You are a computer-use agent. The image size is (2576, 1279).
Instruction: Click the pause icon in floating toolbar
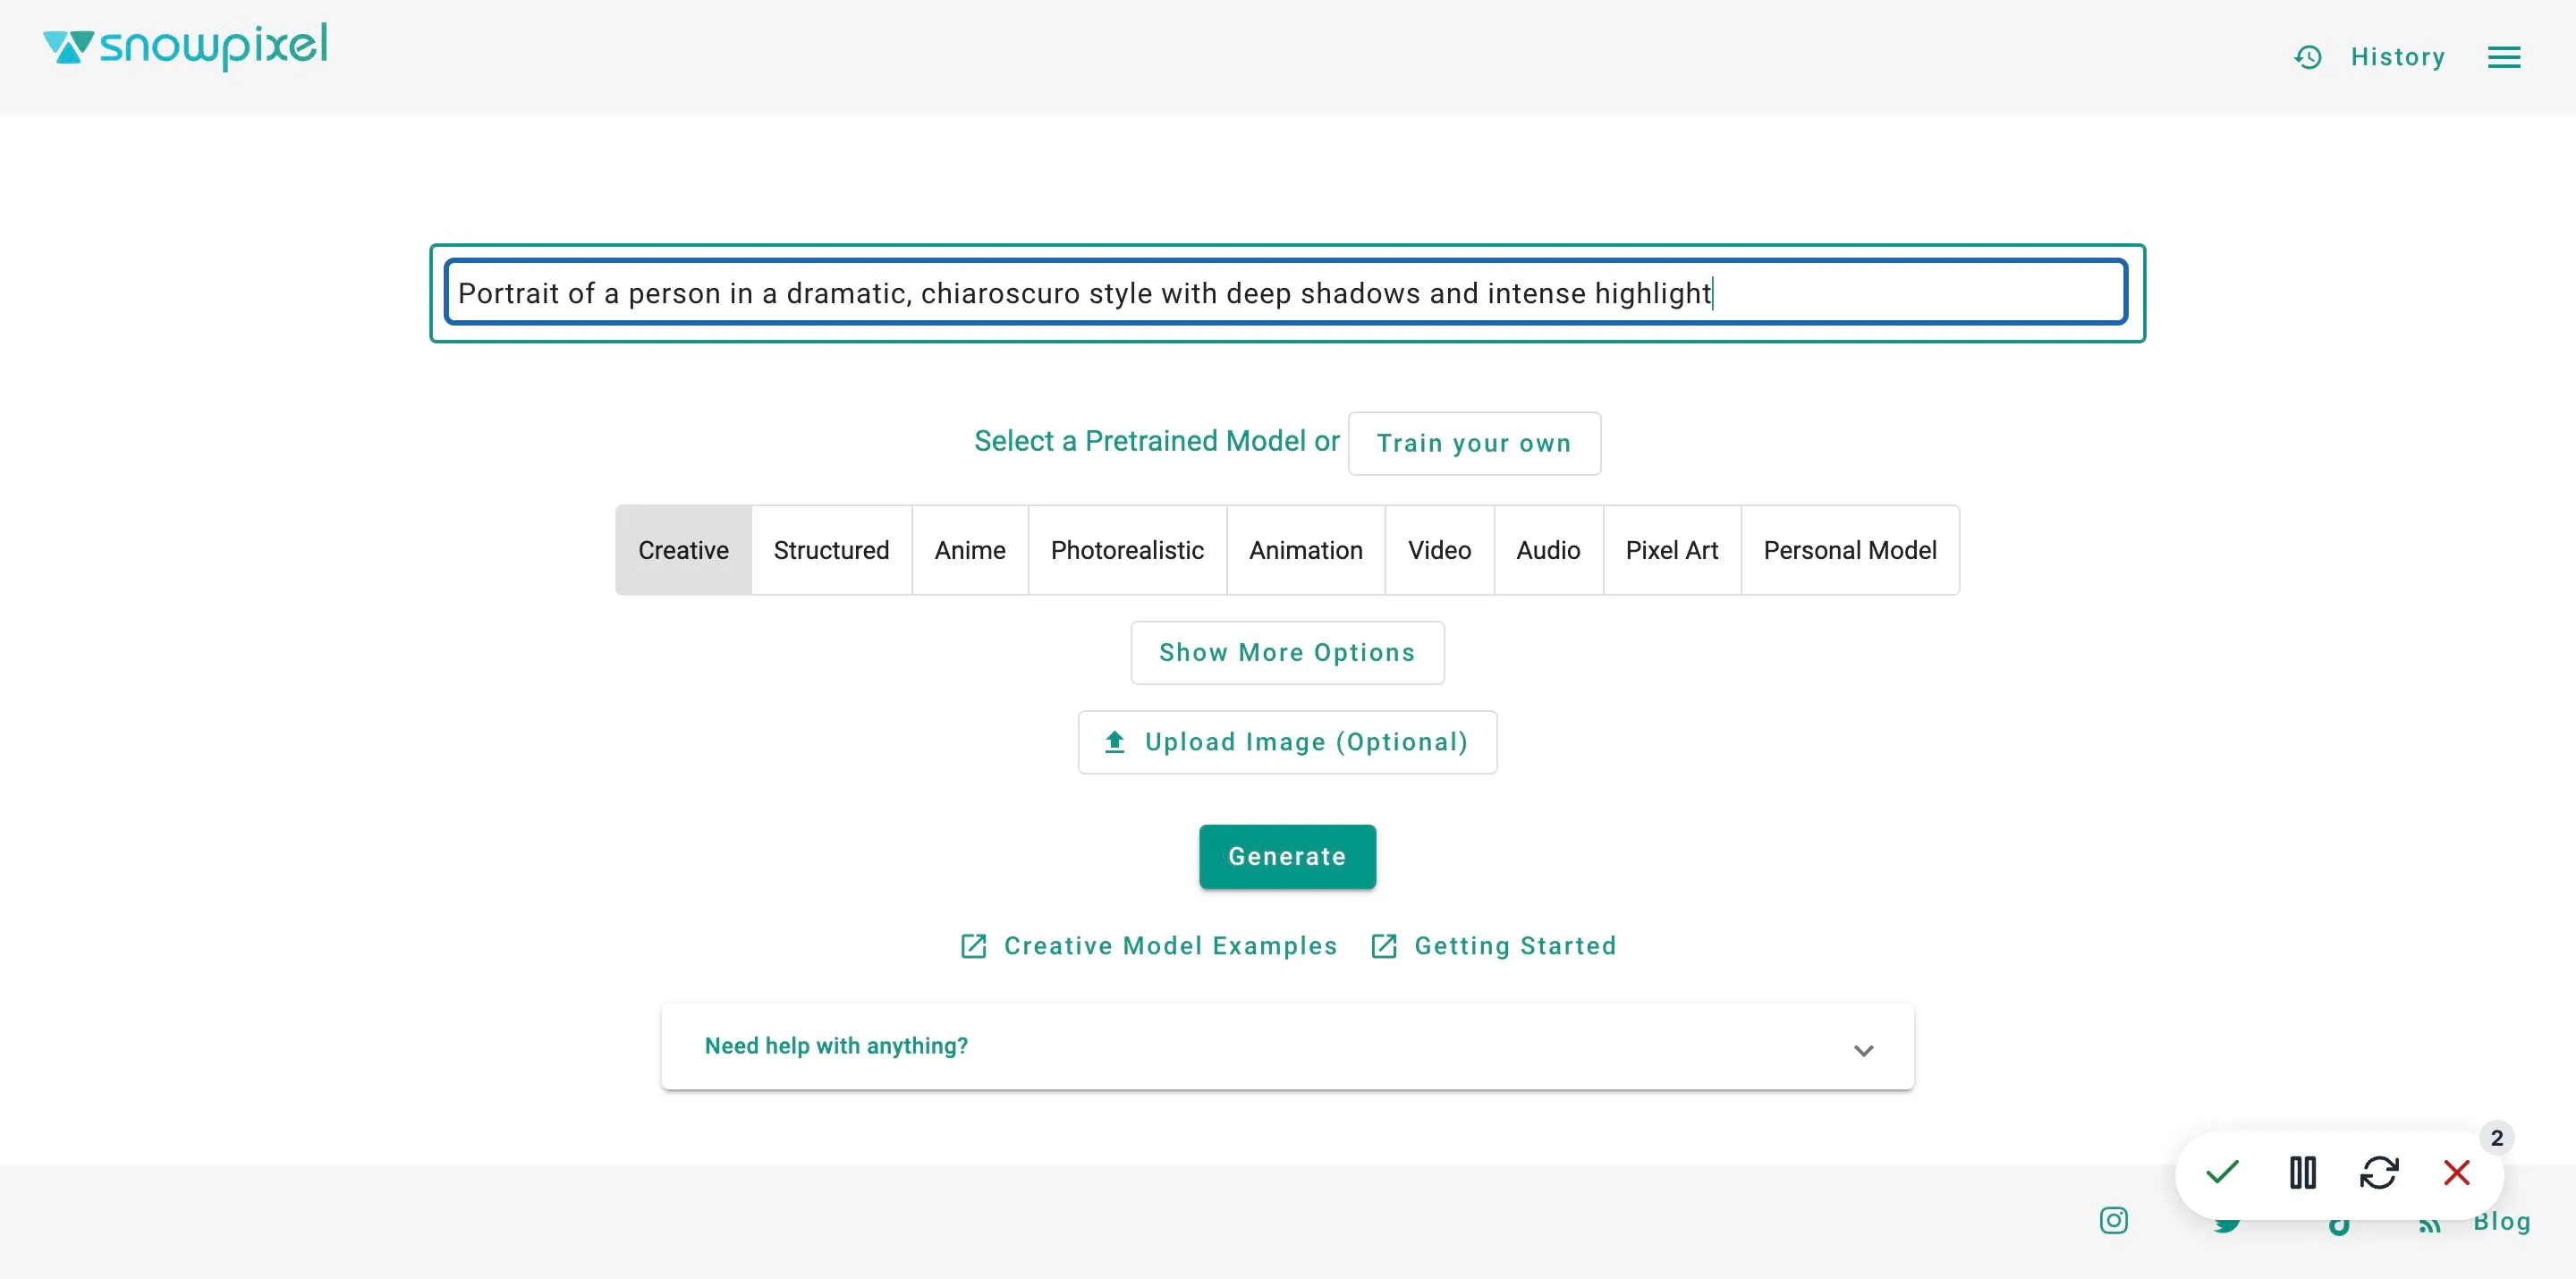tap(2302, 1172)
